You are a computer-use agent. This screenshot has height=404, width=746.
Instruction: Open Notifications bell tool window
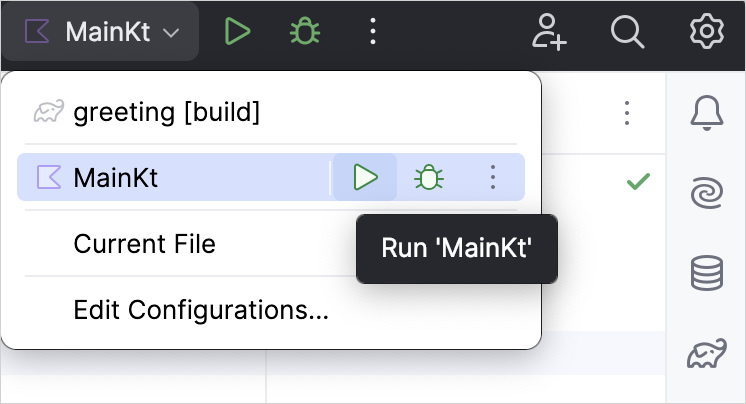click(x=707, y=113)
